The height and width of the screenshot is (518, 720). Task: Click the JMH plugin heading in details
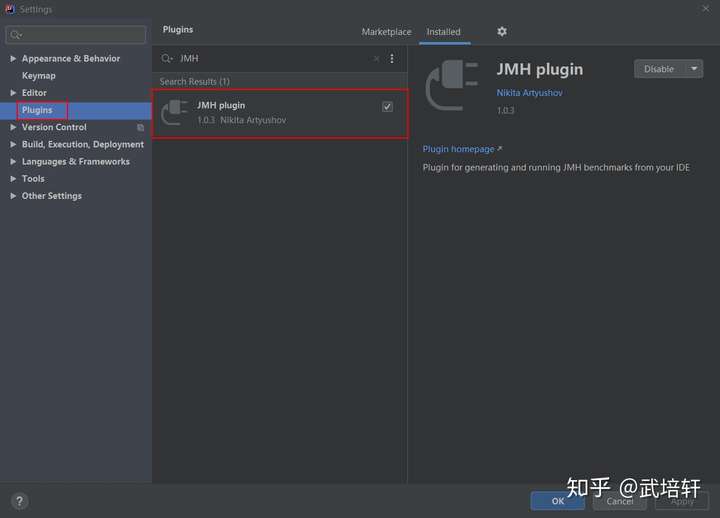click(x=540, y=69)
